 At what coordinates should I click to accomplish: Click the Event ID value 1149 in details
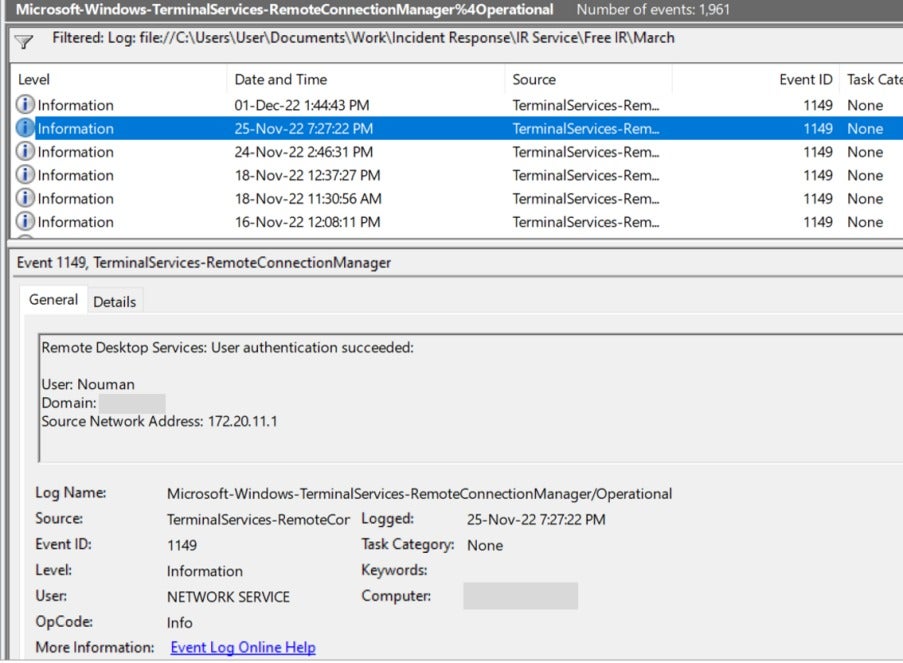point(182,545)
